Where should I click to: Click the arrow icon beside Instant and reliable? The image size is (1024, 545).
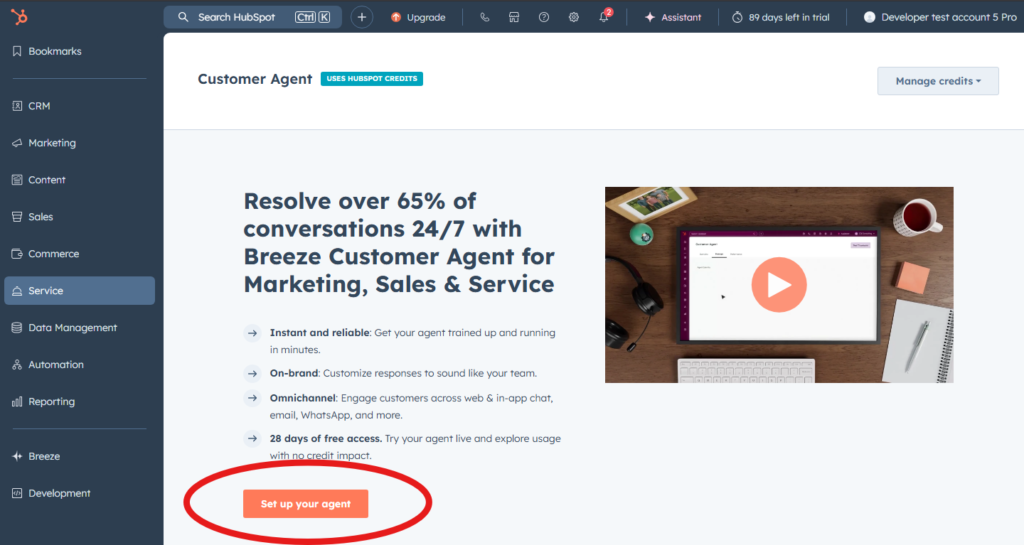[x=253, y=333]
